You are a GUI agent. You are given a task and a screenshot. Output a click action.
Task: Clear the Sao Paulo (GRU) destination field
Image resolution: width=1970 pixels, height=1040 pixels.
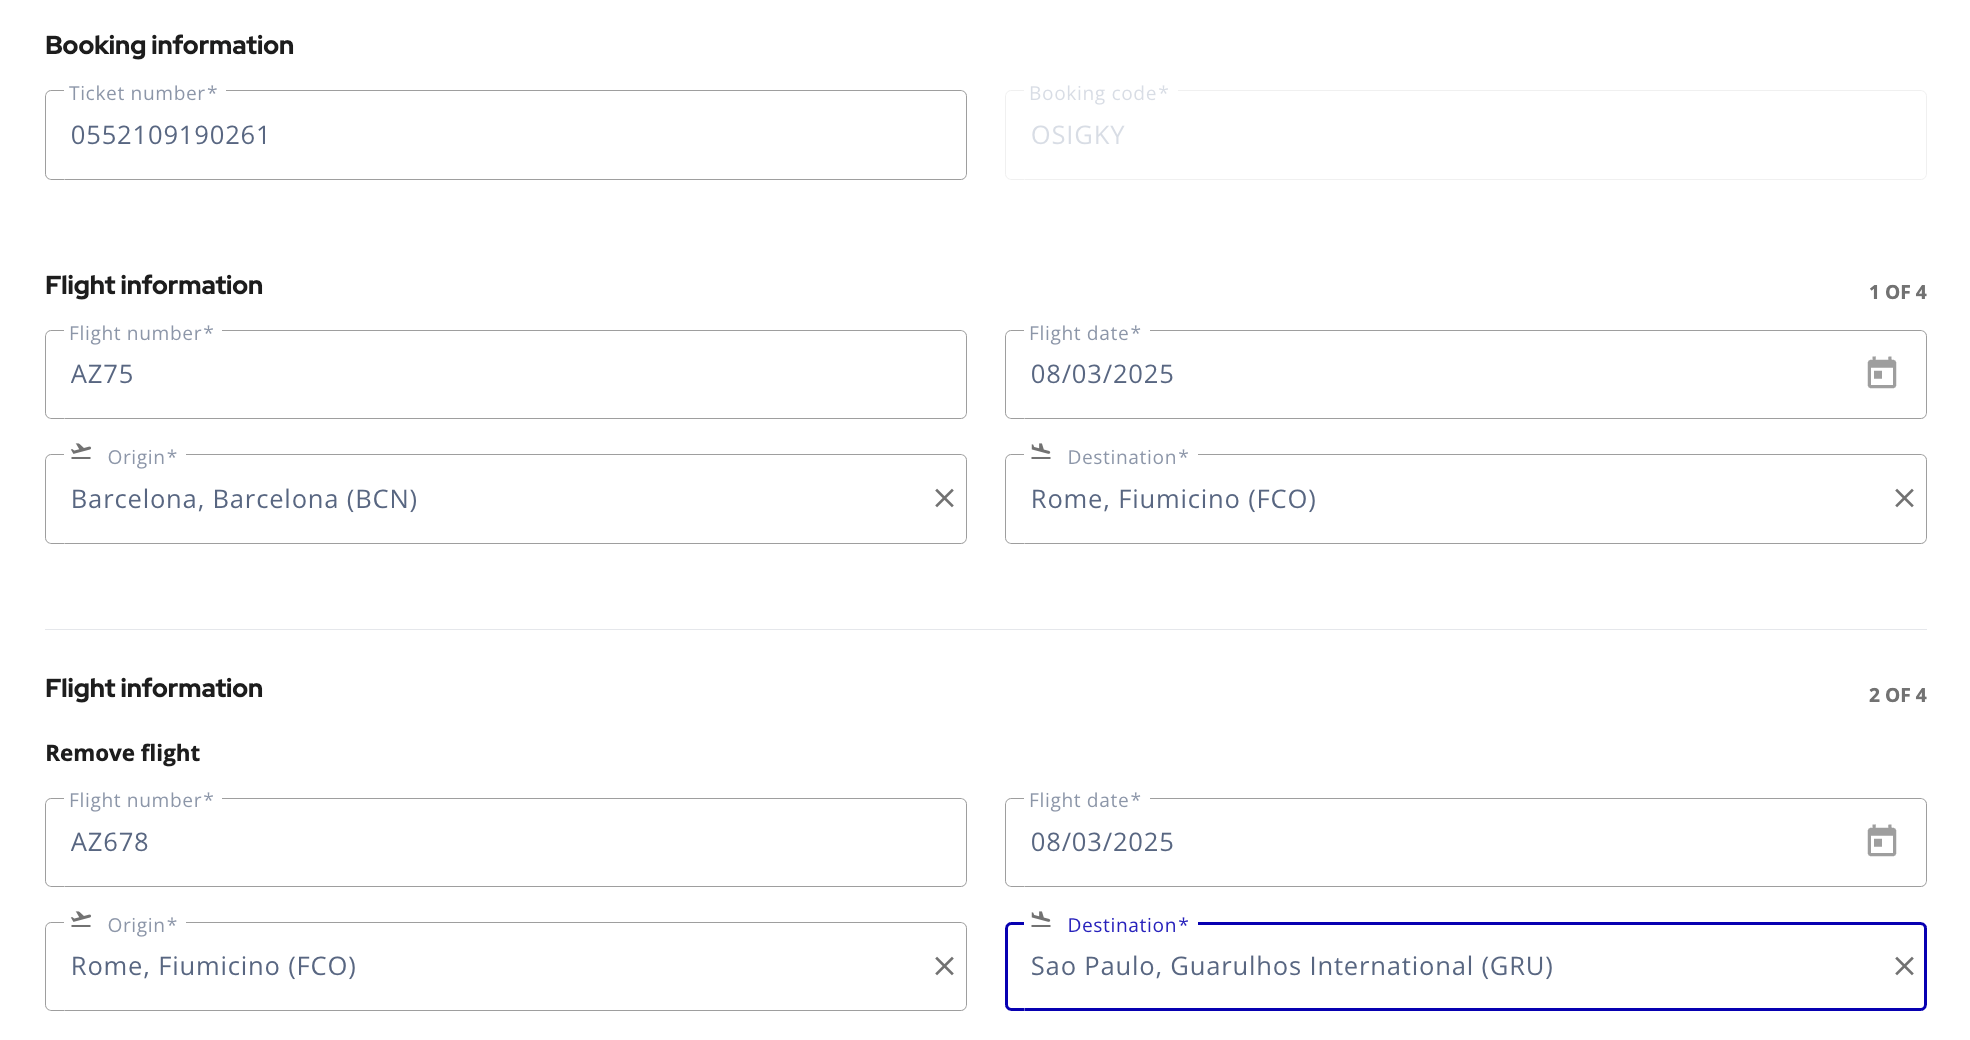[x=1904, y=966]
